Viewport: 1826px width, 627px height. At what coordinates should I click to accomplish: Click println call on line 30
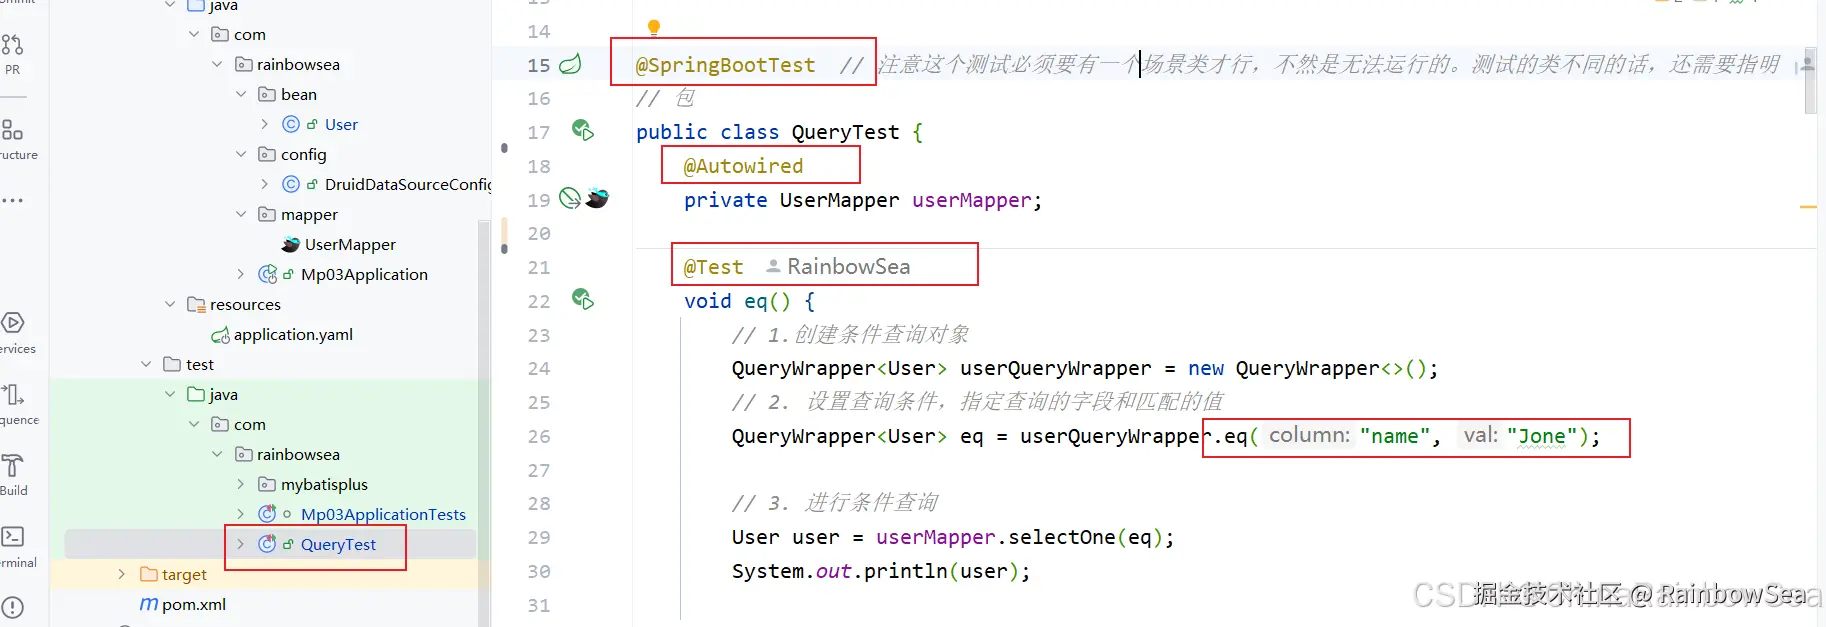[x=905, y=571]
